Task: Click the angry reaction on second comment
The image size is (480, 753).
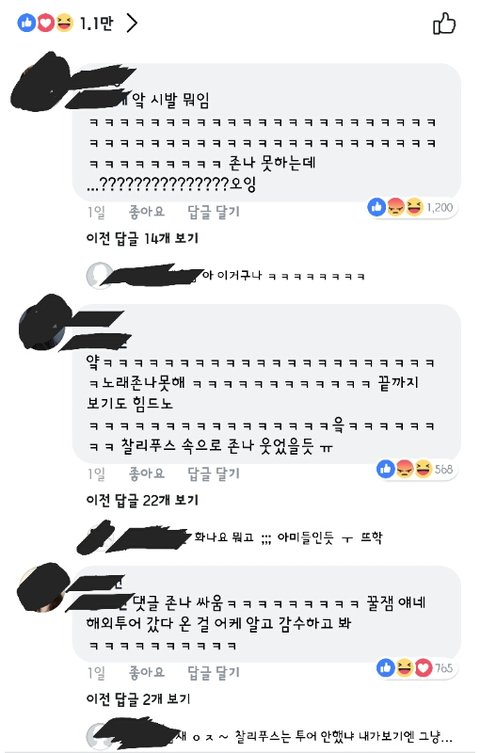Action: click(405, 469)
